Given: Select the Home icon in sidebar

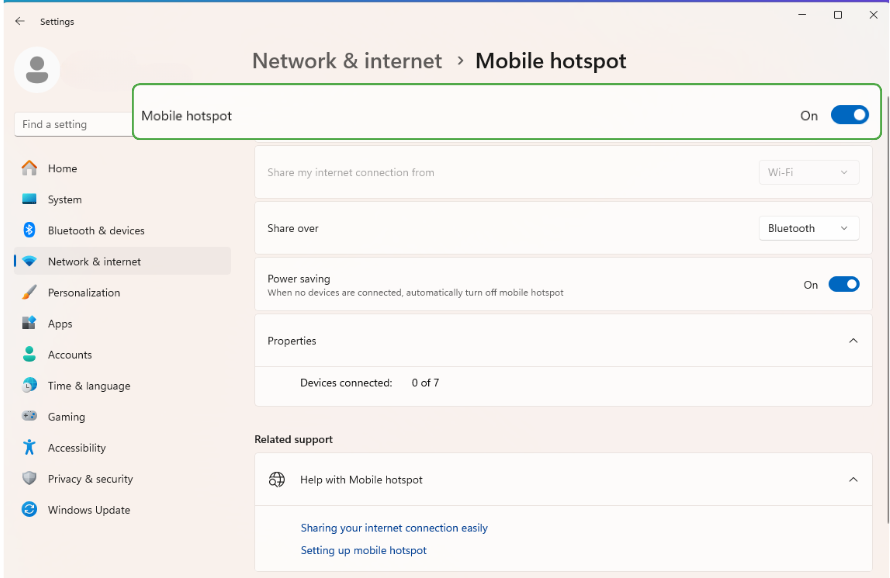Looking at the screenshot, I should point(28,168).
